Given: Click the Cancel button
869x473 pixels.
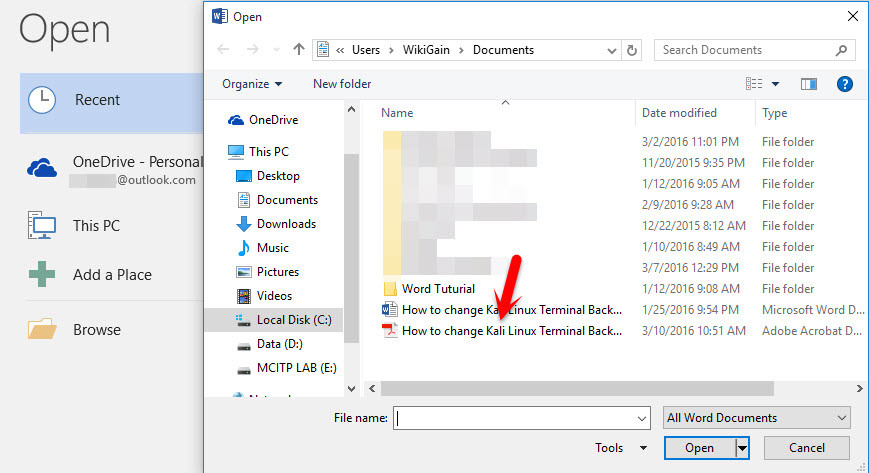Looking at the screenshot, I should coord(806,447).
